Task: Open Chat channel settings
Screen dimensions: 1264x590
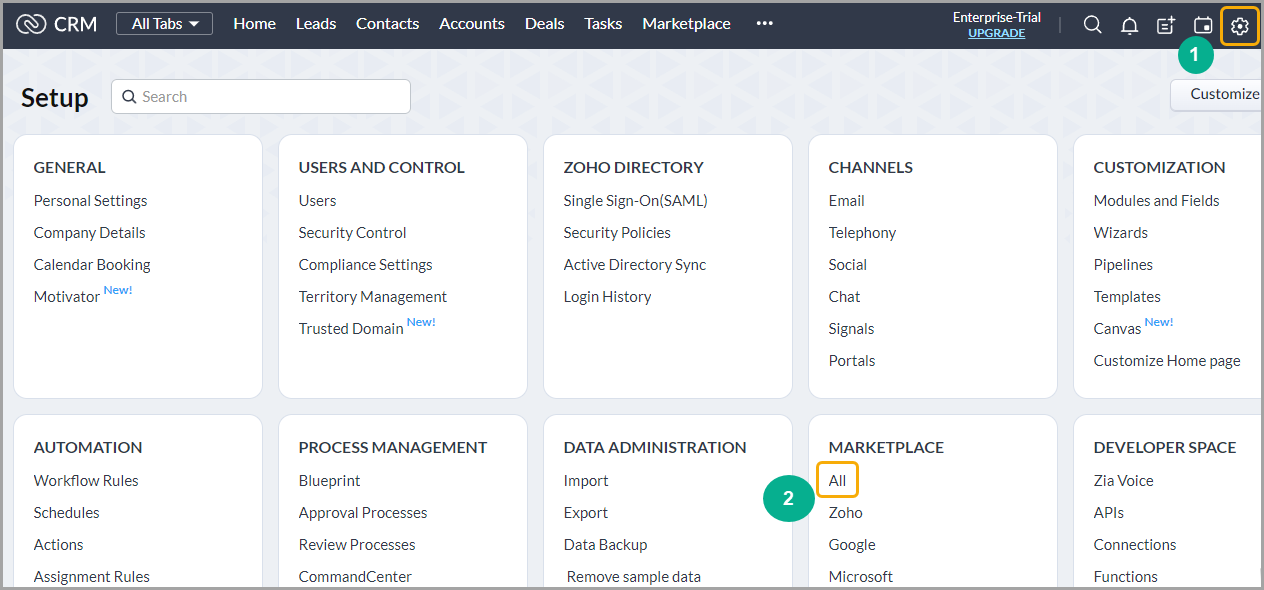Action: click(x=844, y=297)
